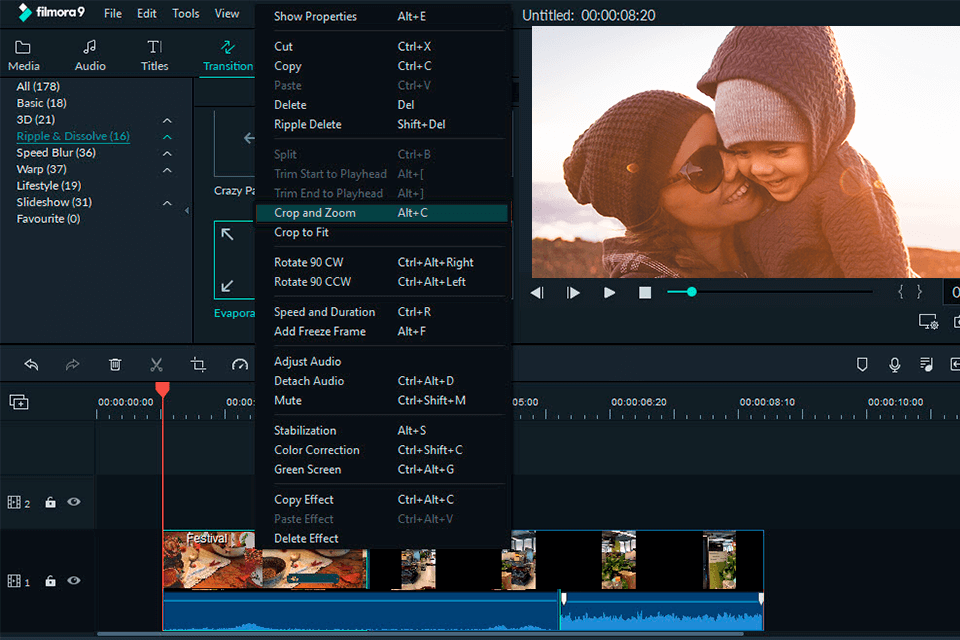960x640 pixels.
Task: Switch to the Audio tab
Action: pyautogui.click(x=90, y=55)
